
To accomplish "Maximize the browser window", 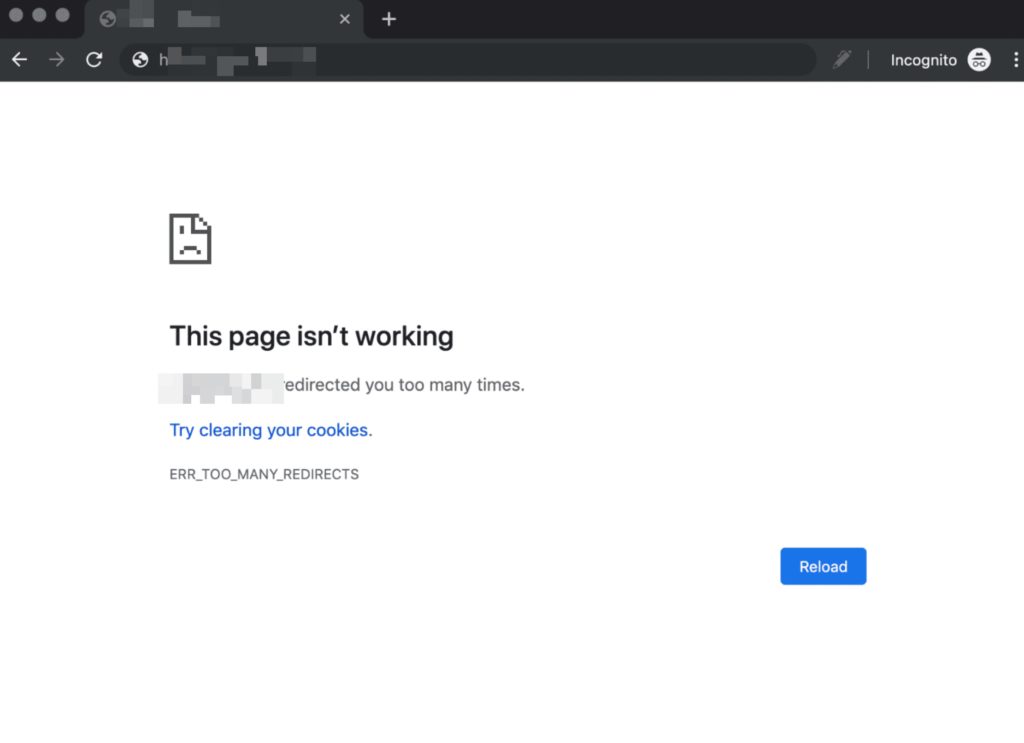I will coord(62,15).
